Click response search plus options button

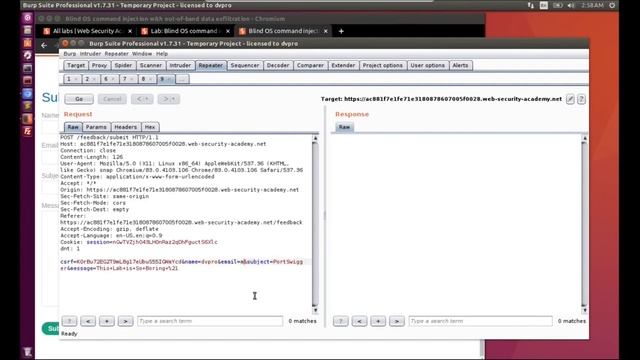[378, 321]
